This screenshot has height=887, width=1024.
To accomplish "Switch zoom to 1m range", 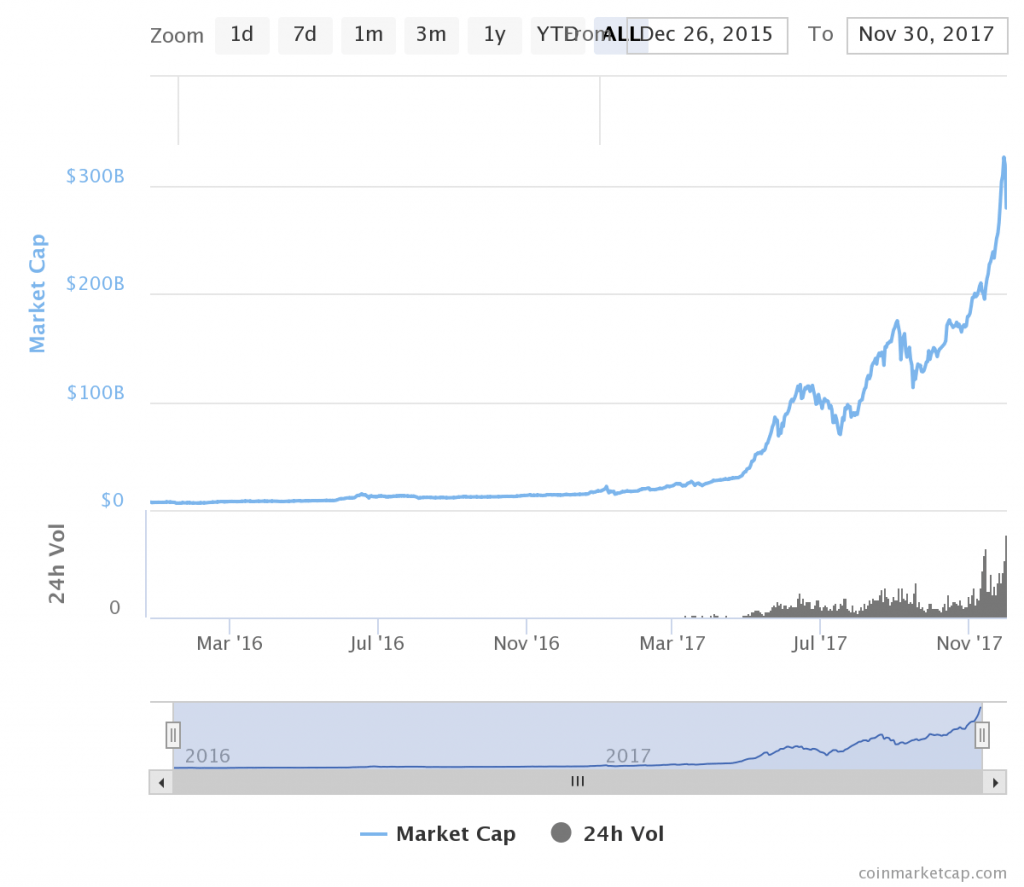I will [368, 35].
